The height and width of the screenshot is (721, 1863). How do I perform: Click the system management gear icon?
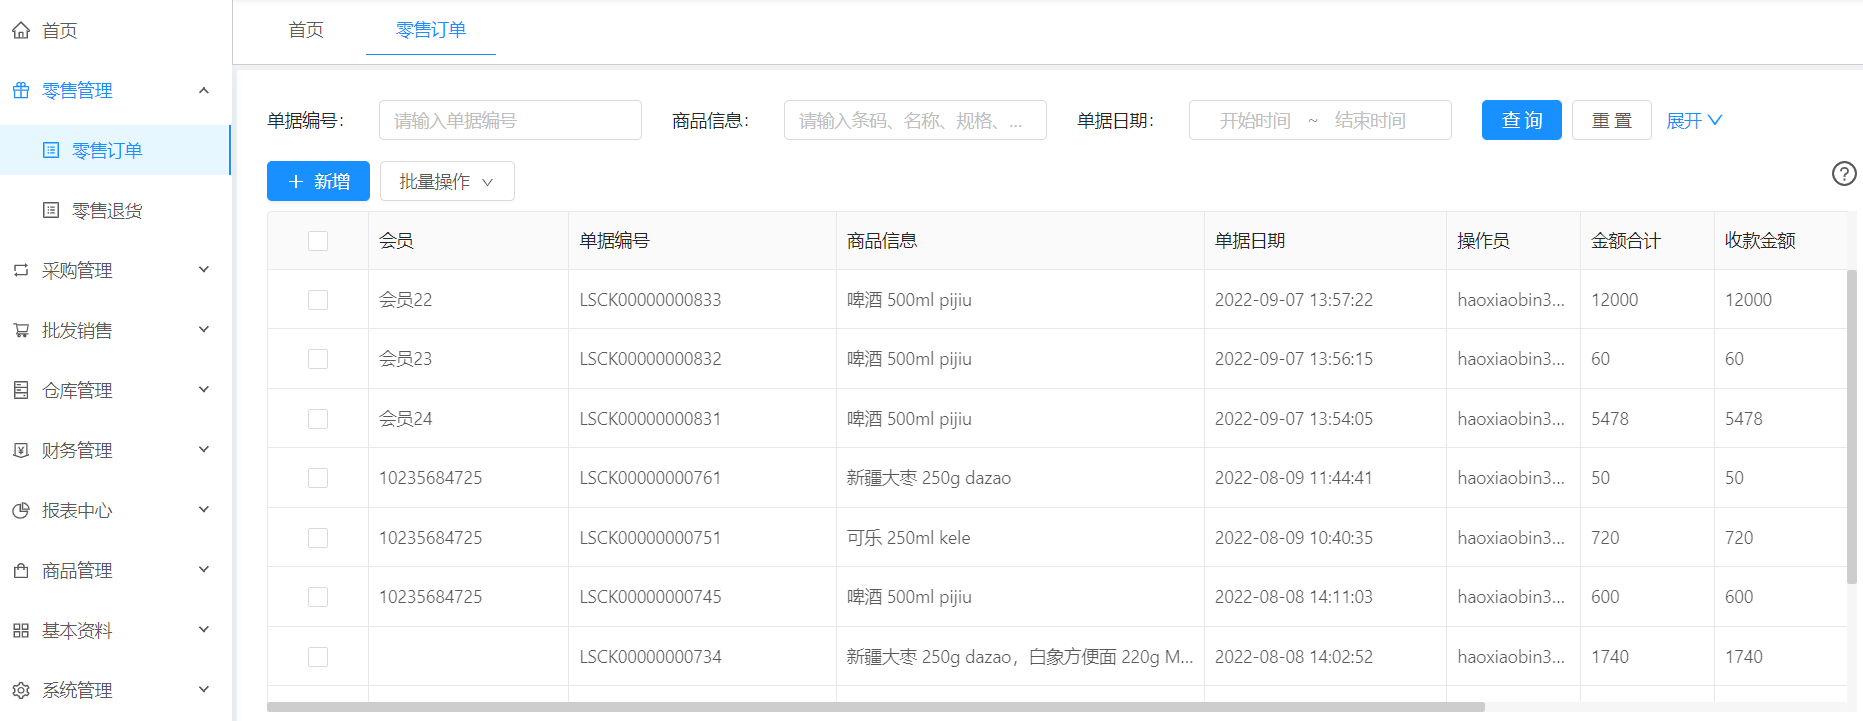click(21, 691)
